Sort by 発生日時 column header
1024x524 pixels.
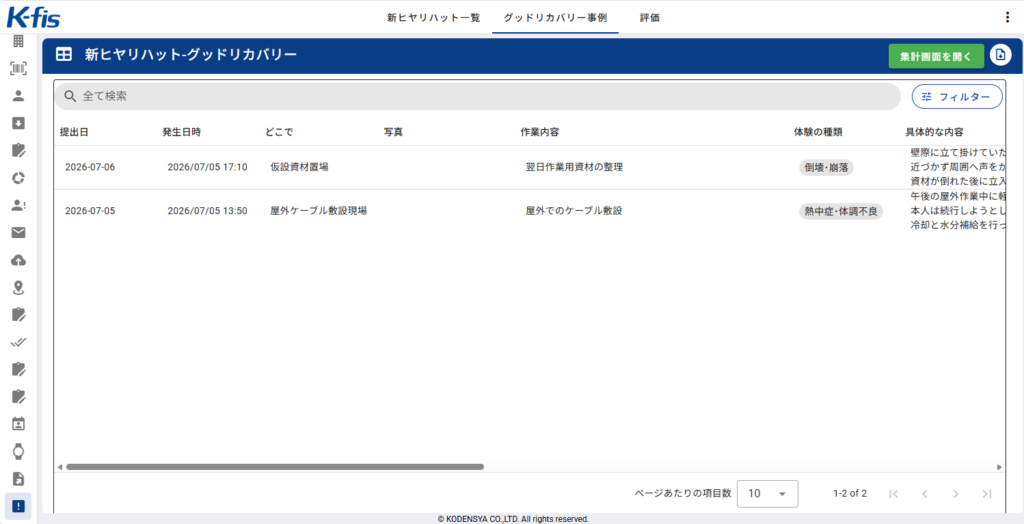tap(182, 132)
